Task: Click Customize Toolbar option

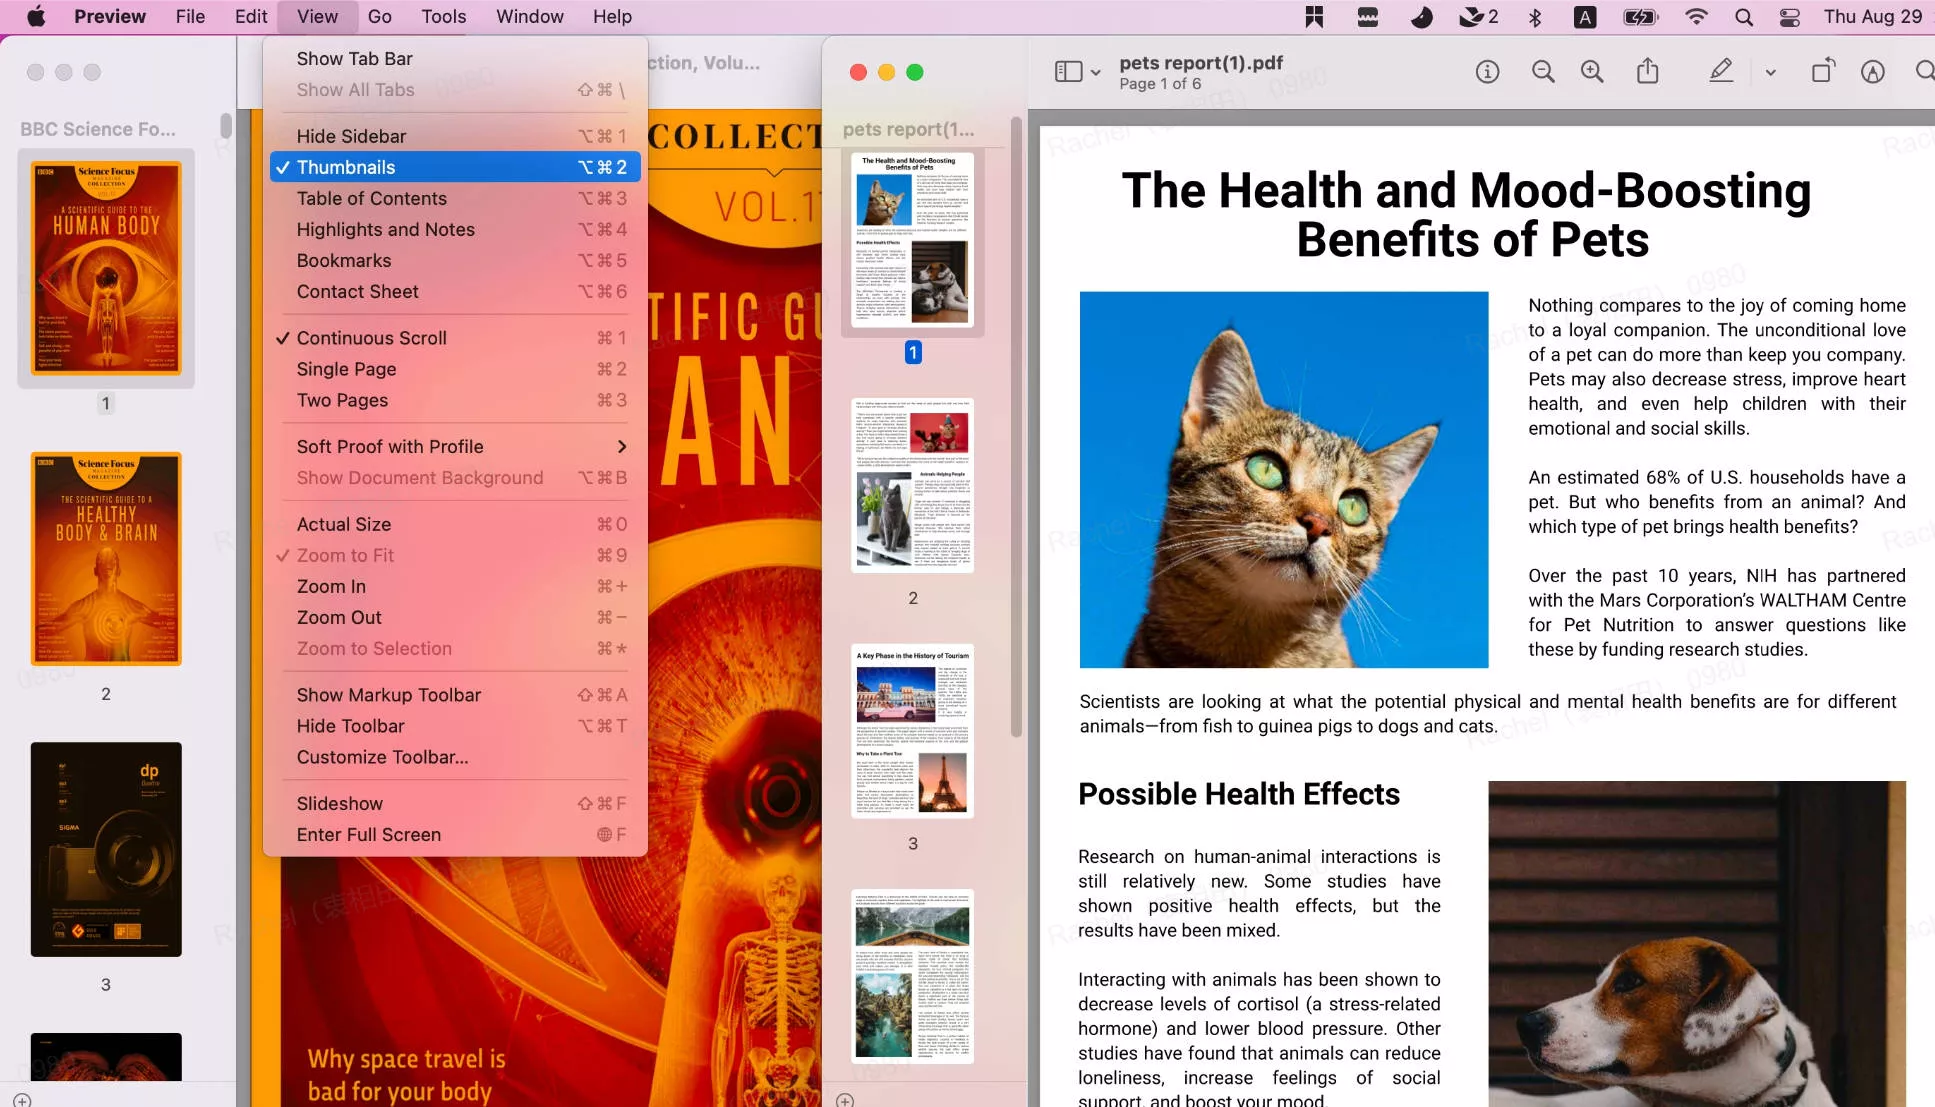Action: pos(381,756)
